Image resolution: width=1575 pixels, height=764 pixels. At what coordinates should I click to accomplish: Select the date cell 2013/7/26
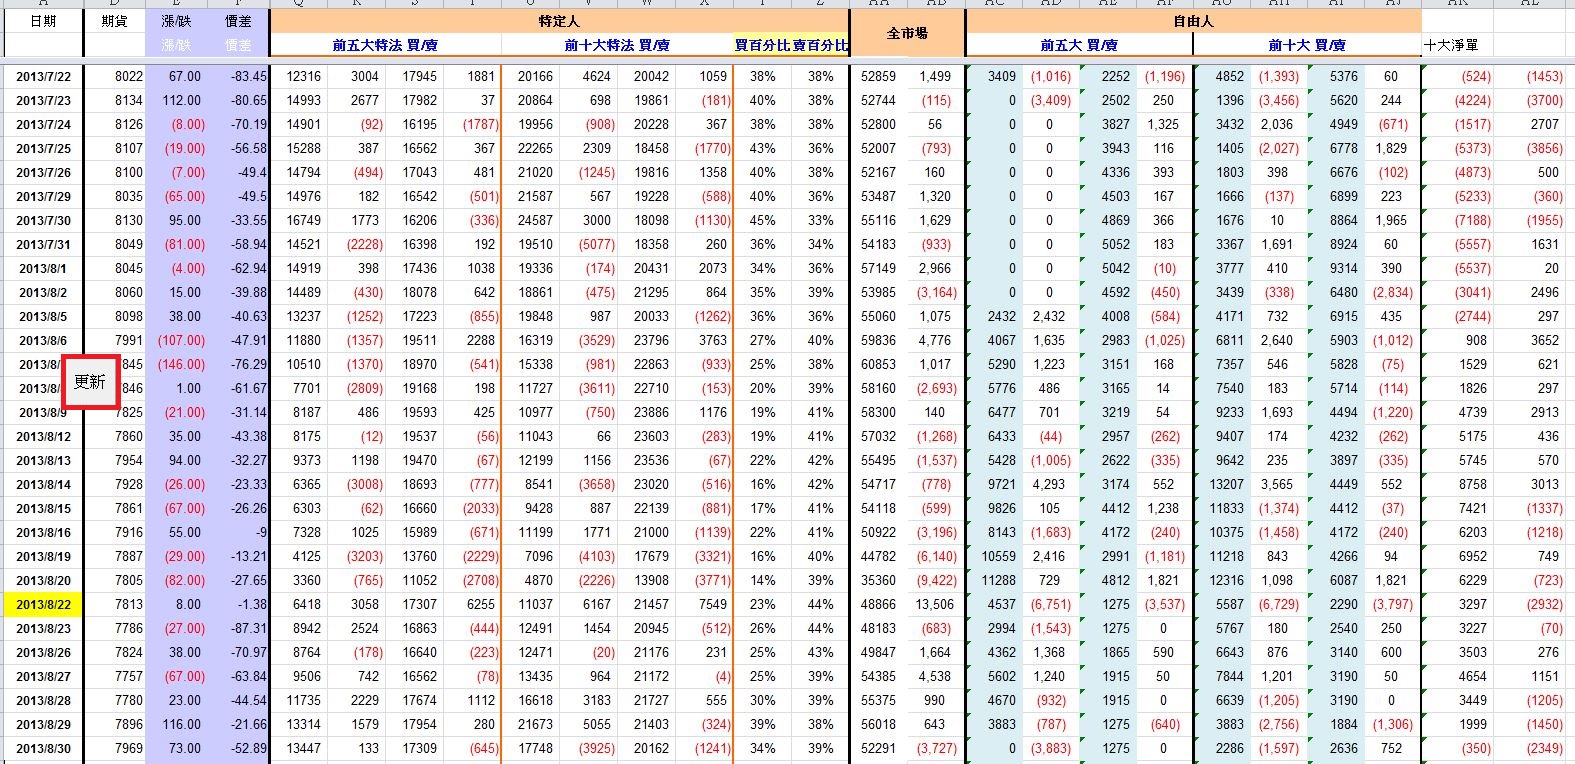pyautogui.click(x=43, y=172)
